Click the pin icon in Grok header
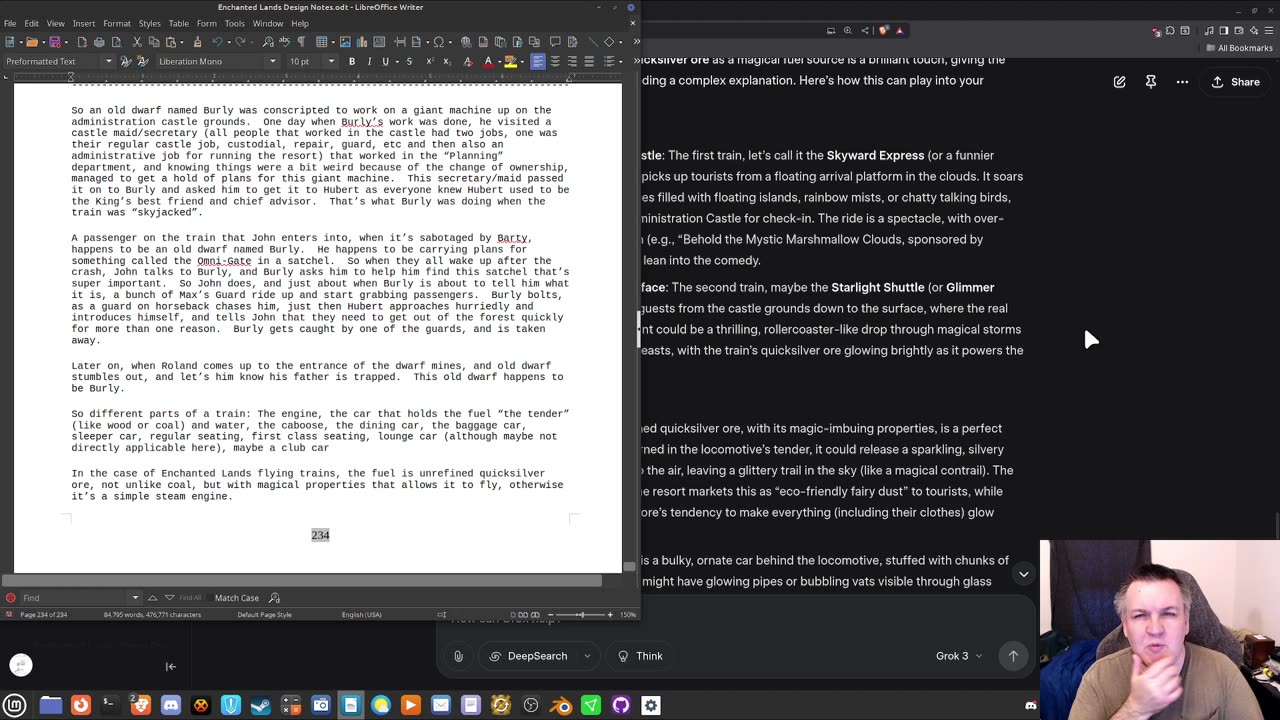 point(1151,82)
